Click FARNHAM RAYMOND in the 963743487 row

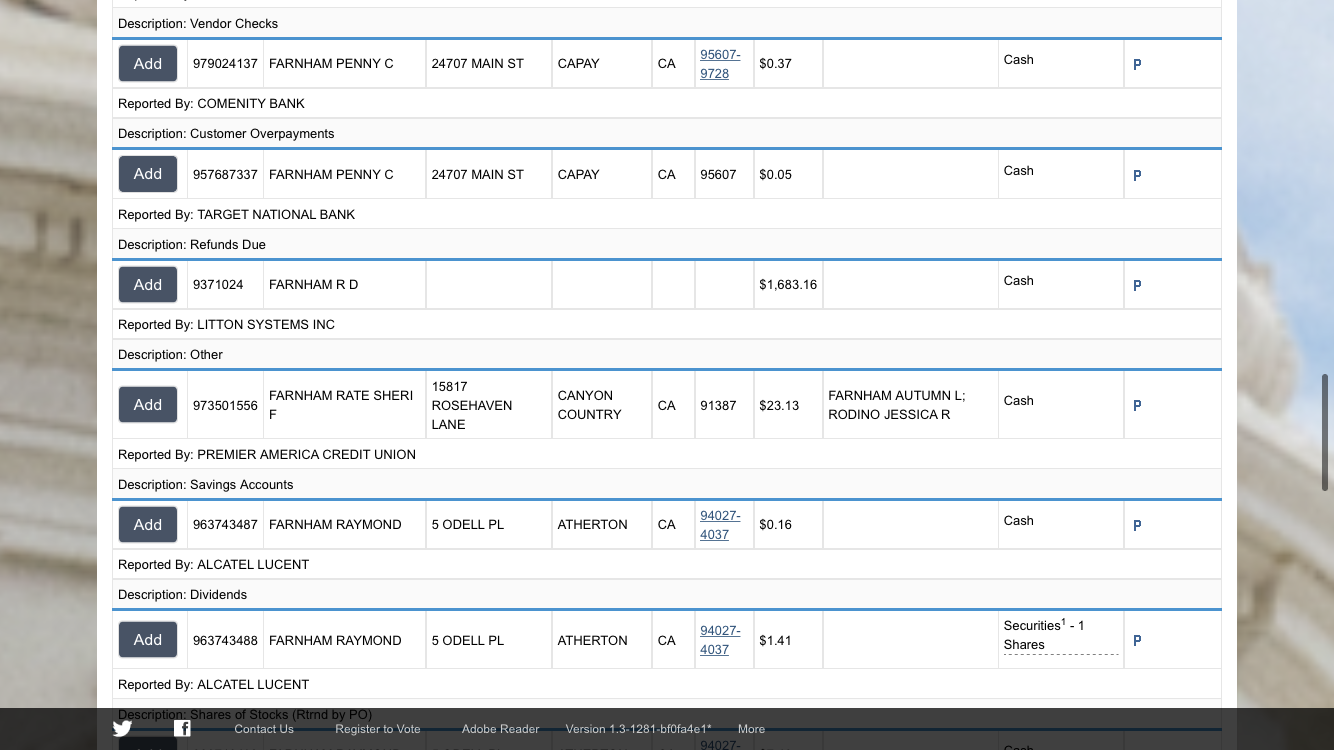(335, 525)
